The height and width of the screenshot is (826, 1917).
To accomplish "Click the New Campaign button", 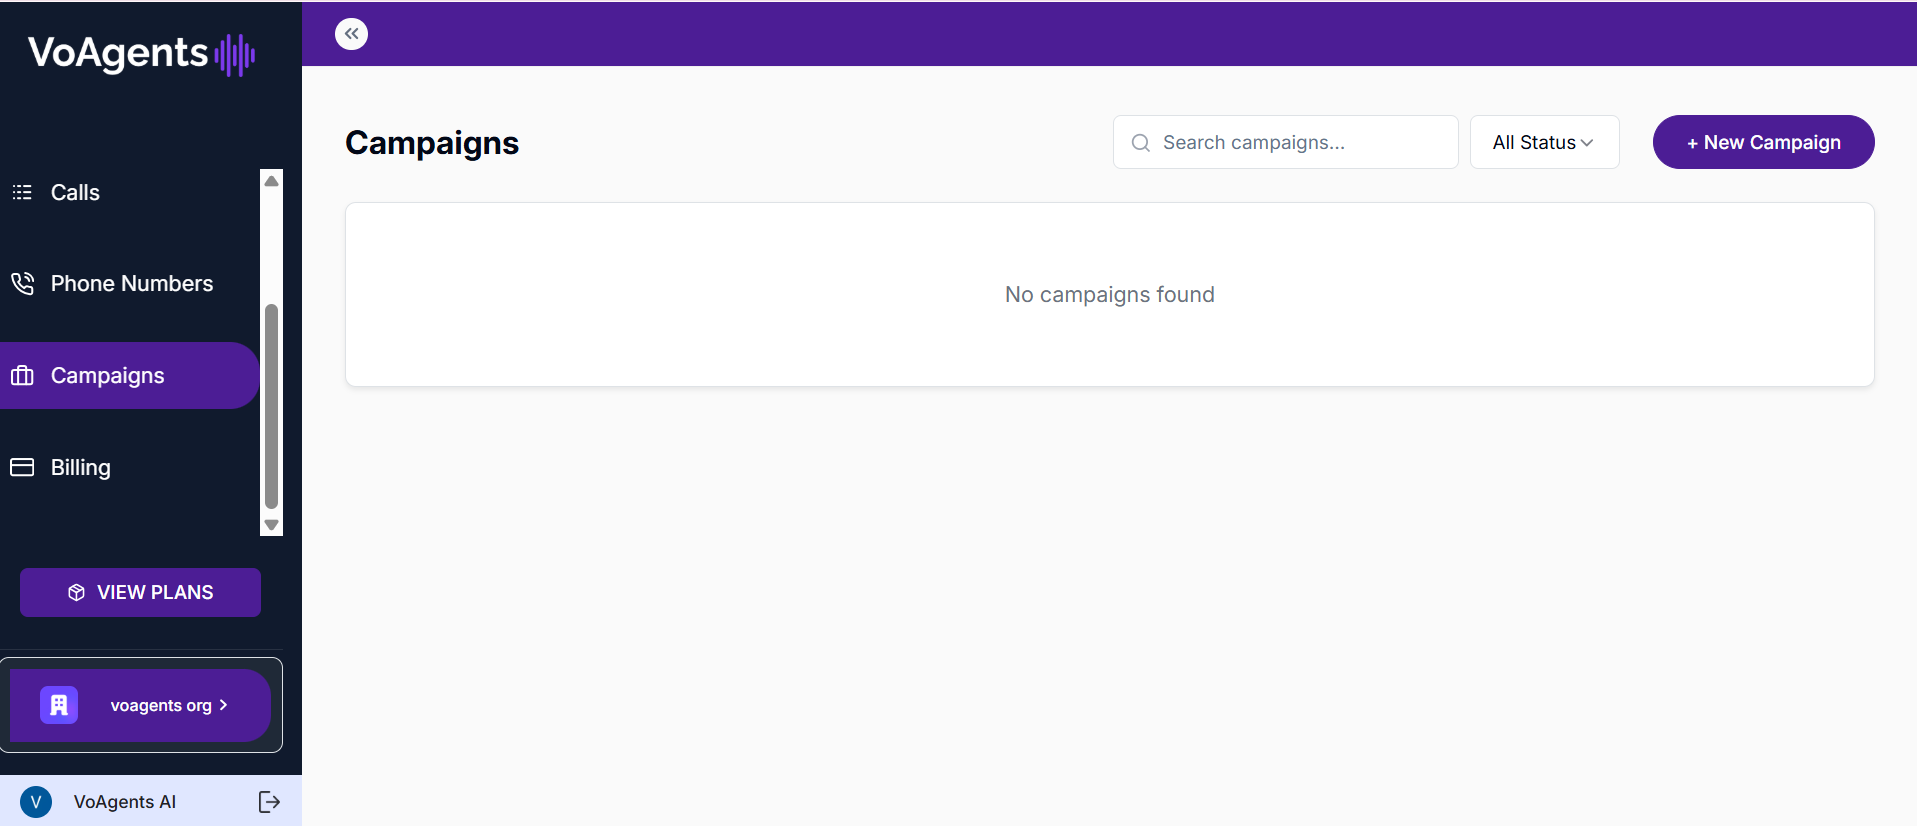I will (1763, 142).
